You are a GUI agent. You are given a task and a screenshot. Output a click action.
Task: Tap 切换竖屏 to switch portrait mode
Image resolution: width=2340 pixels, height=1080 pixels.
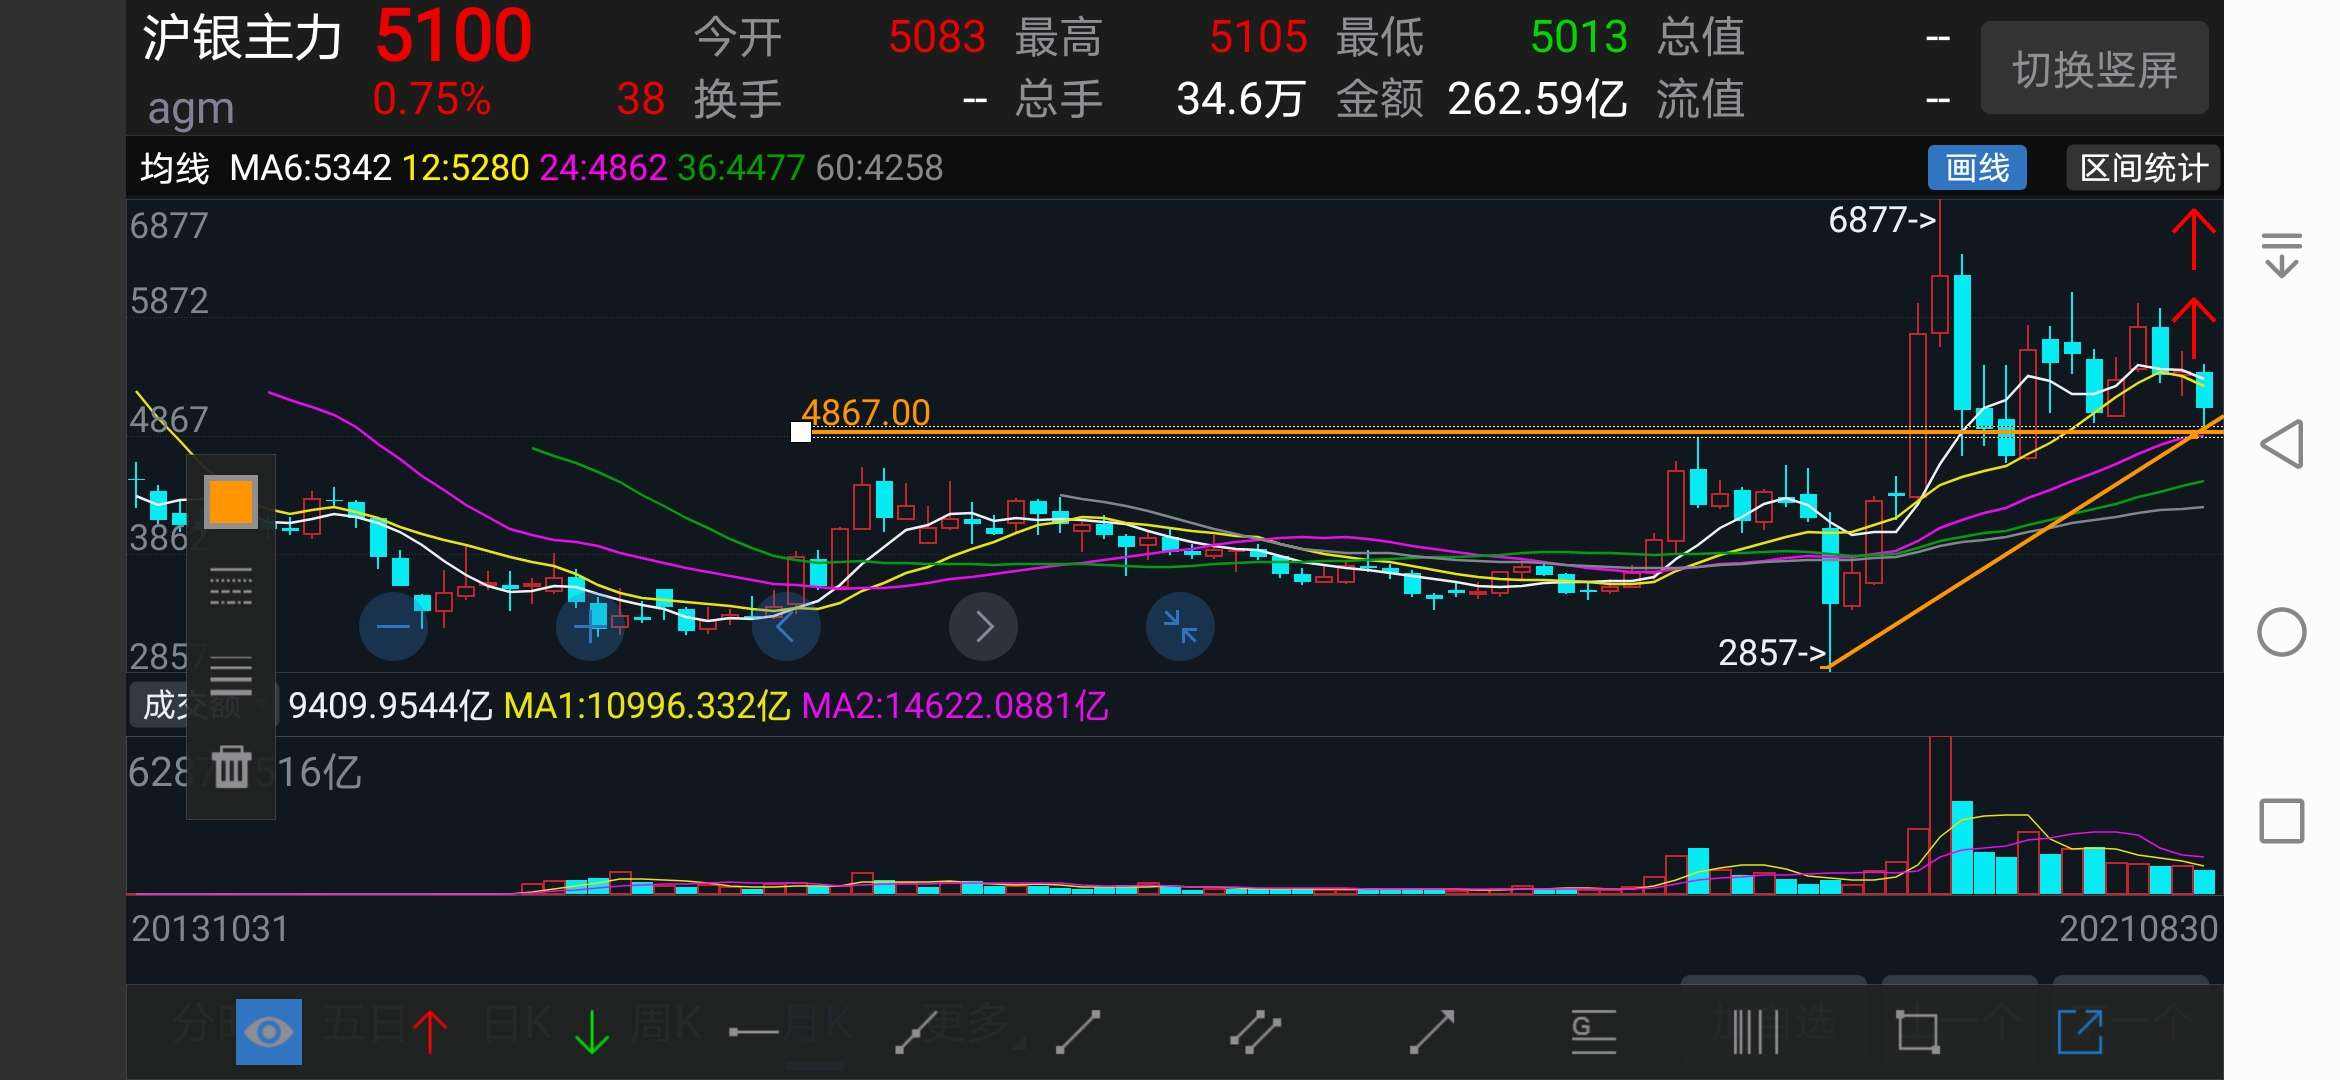[2094, 69]
